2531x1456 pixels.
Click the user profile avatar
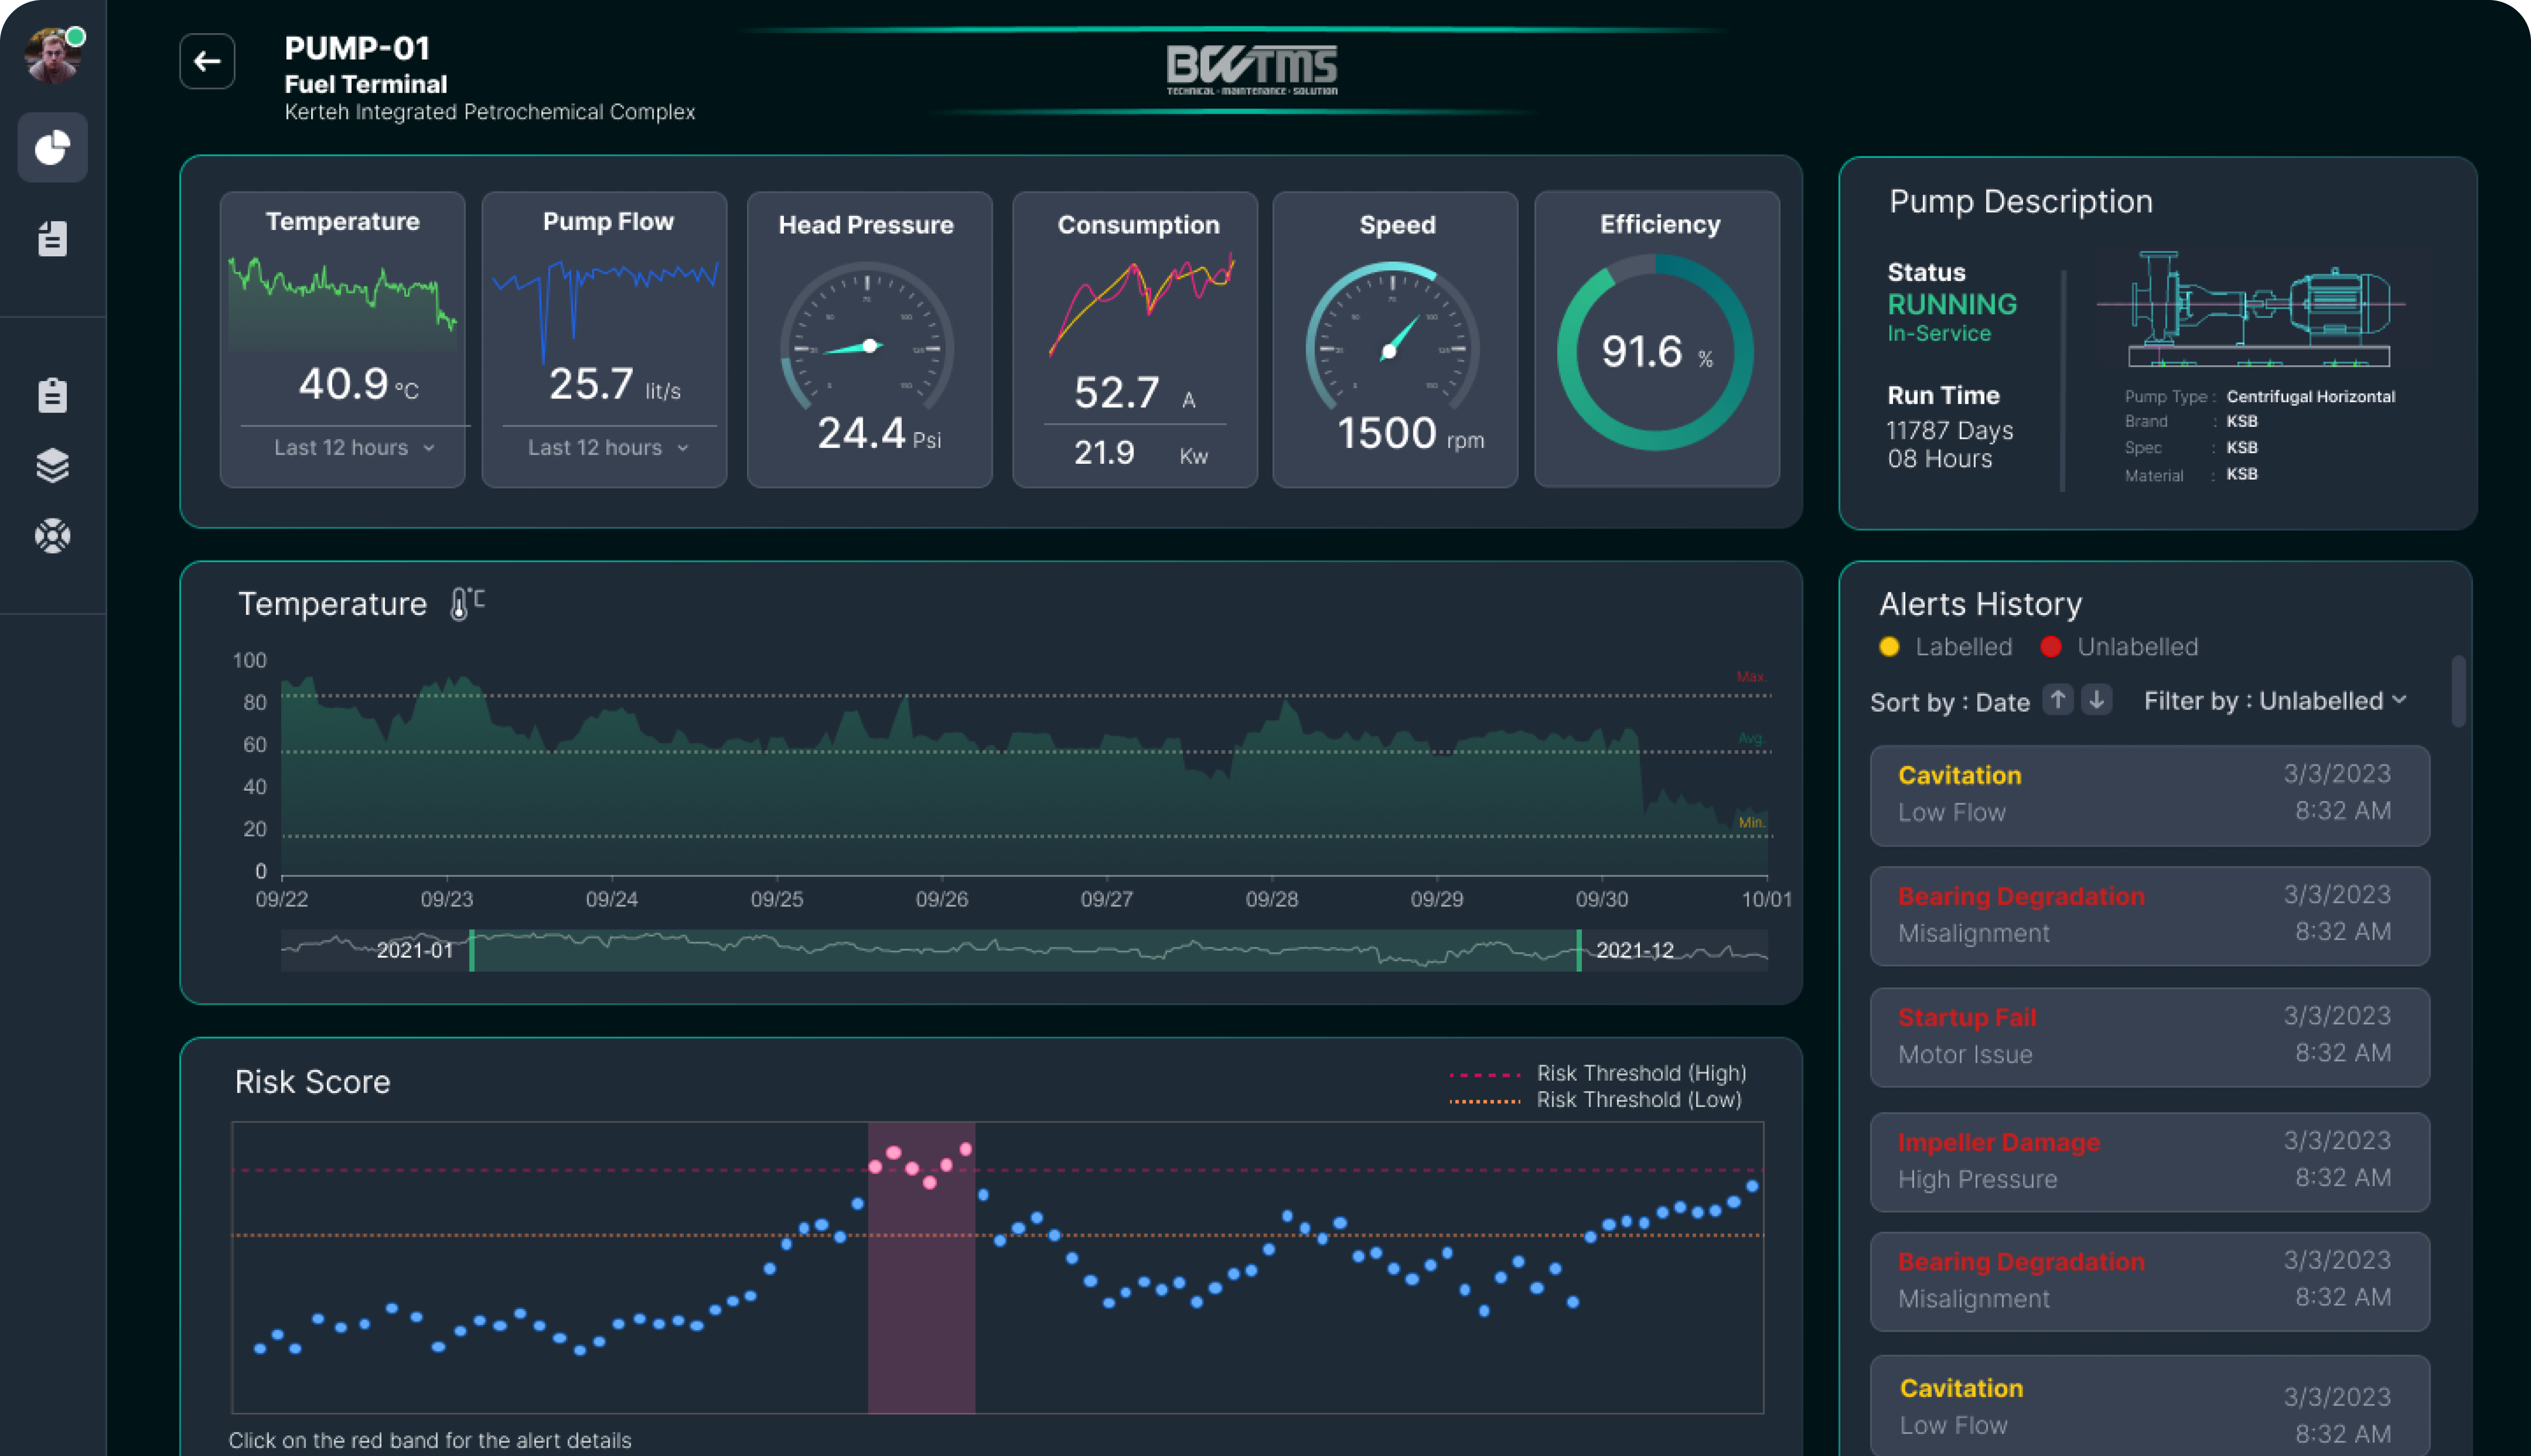(x=52, y=55)
